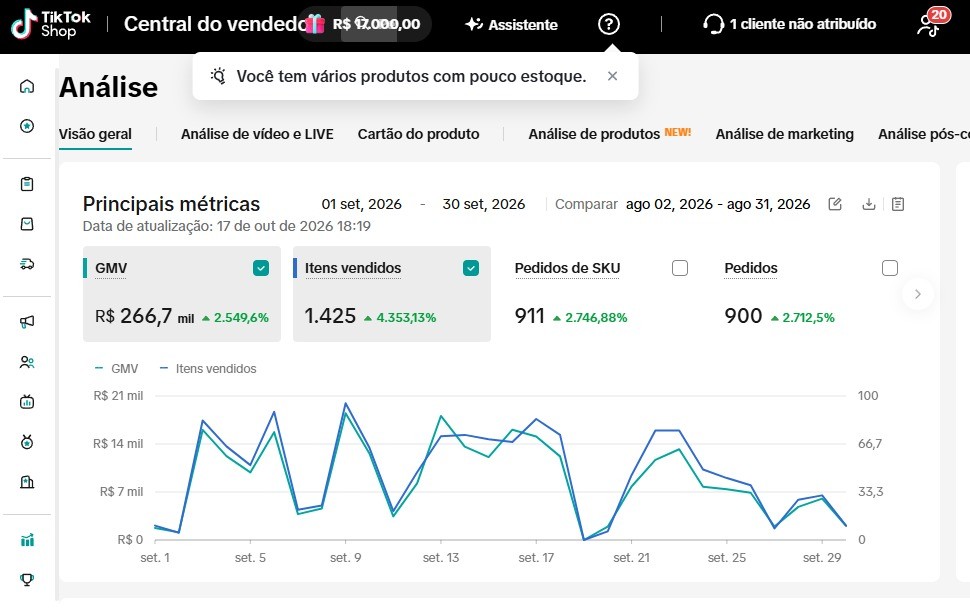Open the sidebar trophy icon
Viewport: 970px width, 612px height.
pos(27,580)
